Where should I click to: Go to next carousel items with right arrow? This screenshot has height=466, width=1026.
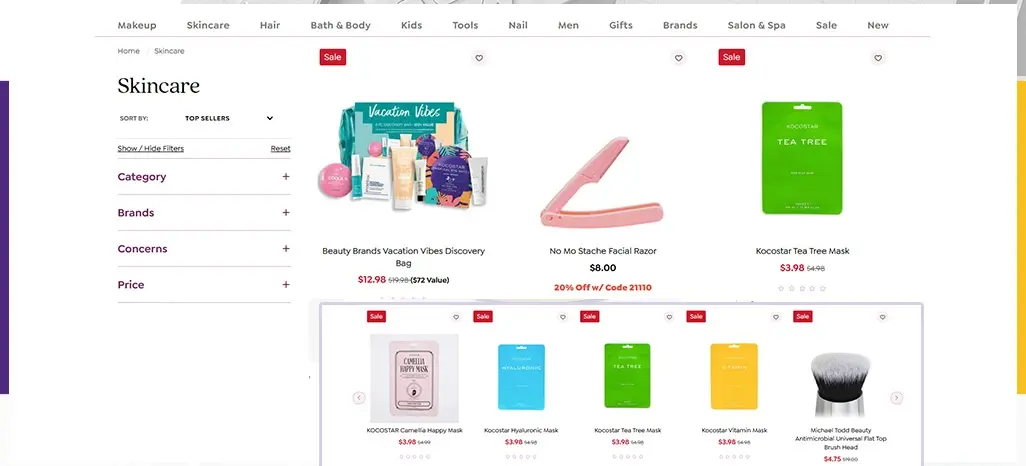point(896,398)
